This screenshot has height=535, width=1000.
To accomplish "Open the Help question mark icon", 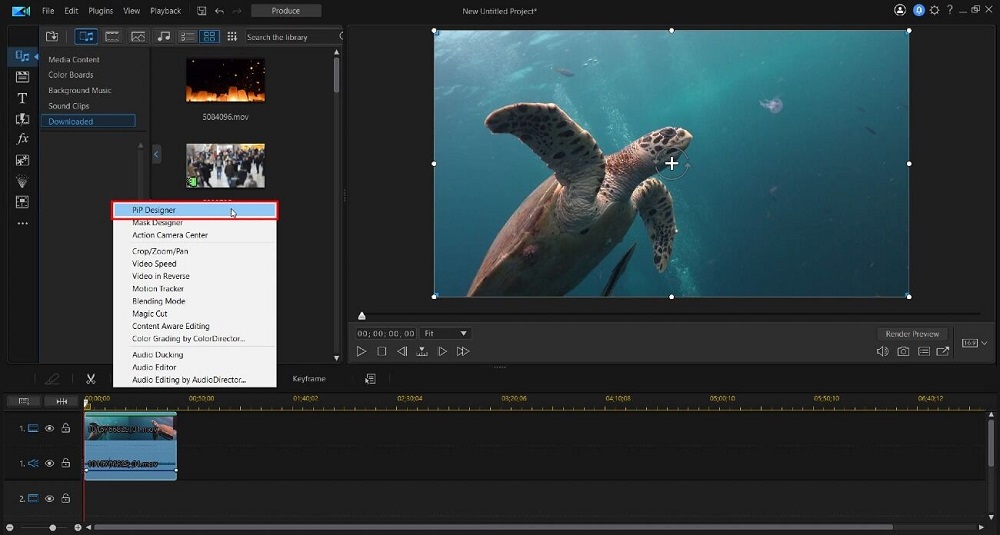I will [x=950, y=10].
